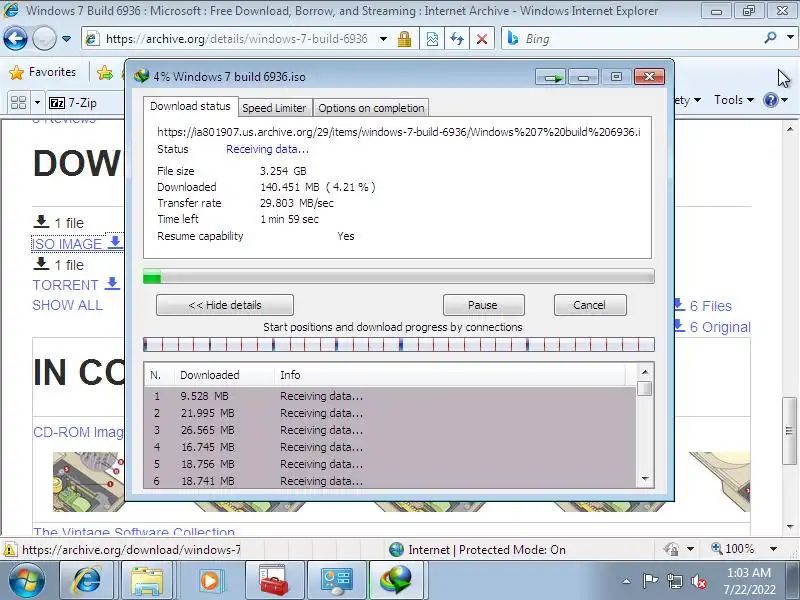Image resolution: width=800 pixels, height=600 pixels.
Task: Click the toolbox taskbar icon
Action: point(273,581)
